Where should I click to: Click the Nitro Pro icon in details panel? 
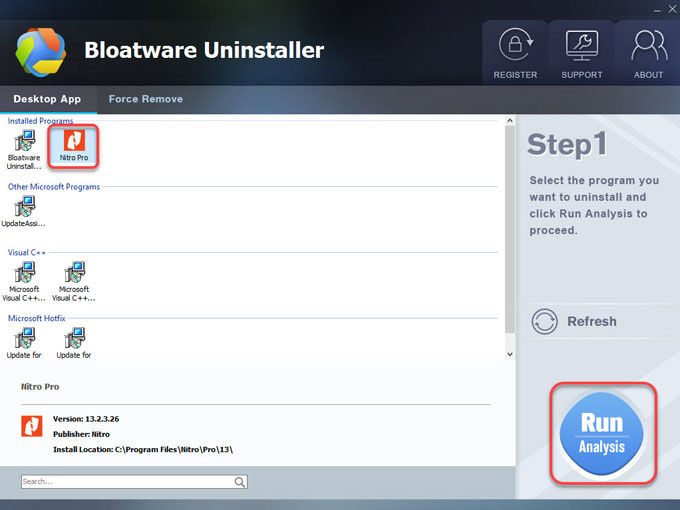[x=32, y=426]
